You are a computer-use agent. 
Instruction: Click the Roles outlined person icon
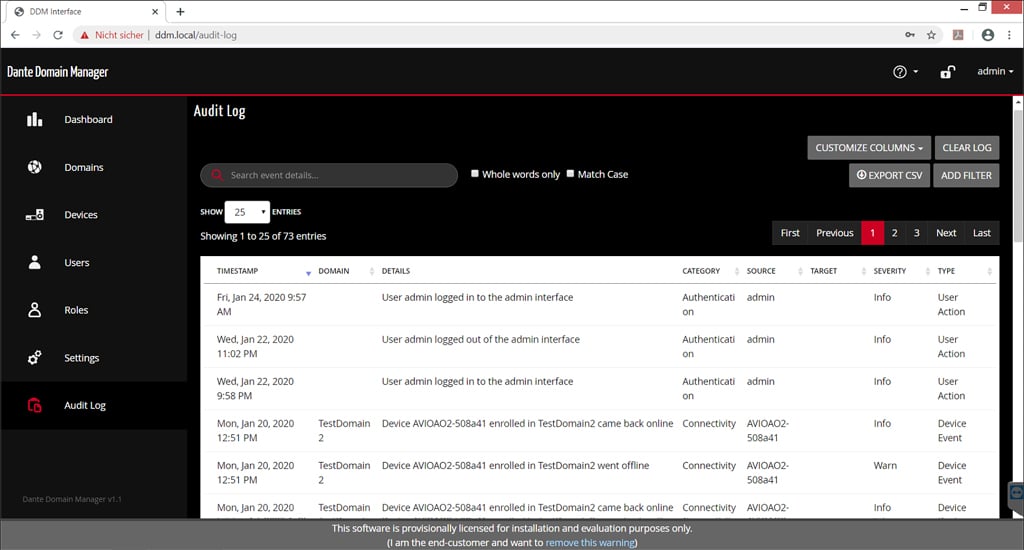[x=35, y=310]
